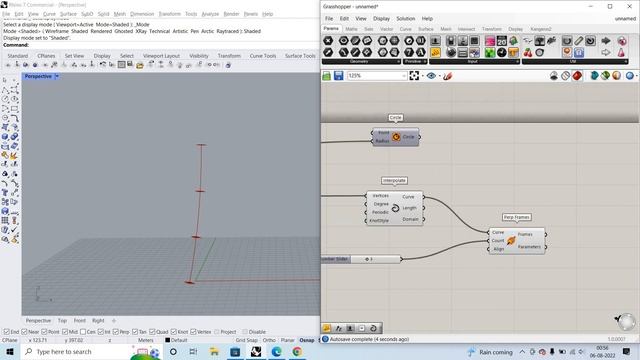Click the red sketch feather icon

tap(447, 76)
